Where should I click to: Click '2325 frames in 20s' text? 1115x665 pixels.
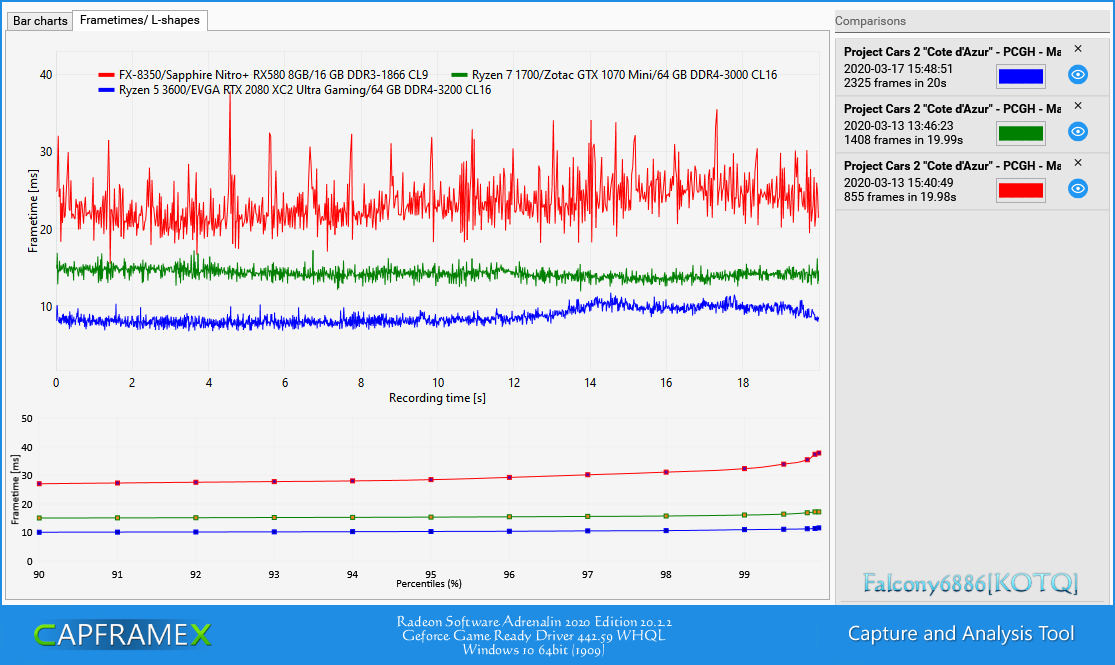[895, 83]
